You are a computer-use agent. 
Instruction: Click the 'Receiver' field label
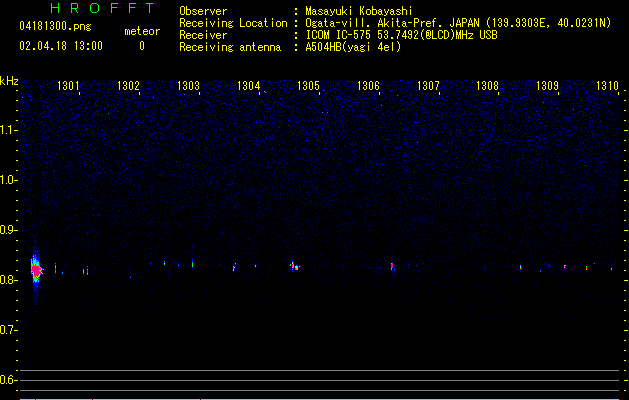(x=203, y=35)
